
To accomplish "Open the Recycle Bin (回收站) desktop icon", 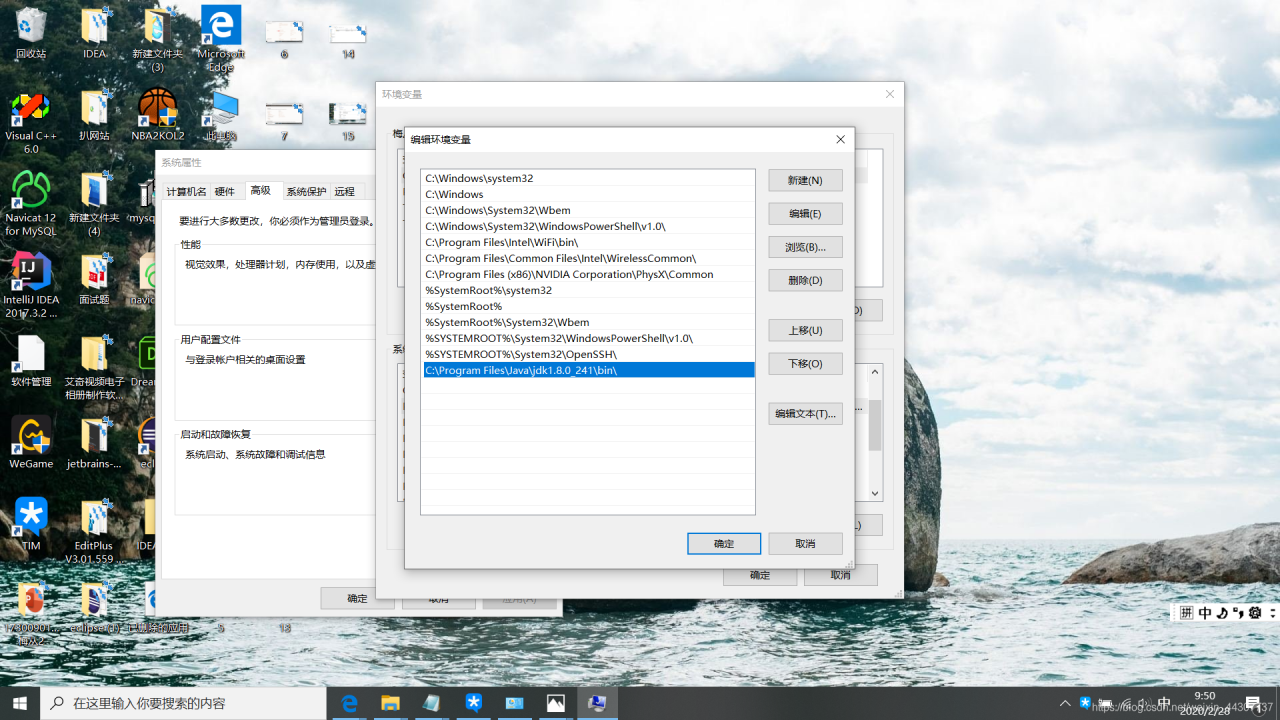I will (x=31, y=33).
